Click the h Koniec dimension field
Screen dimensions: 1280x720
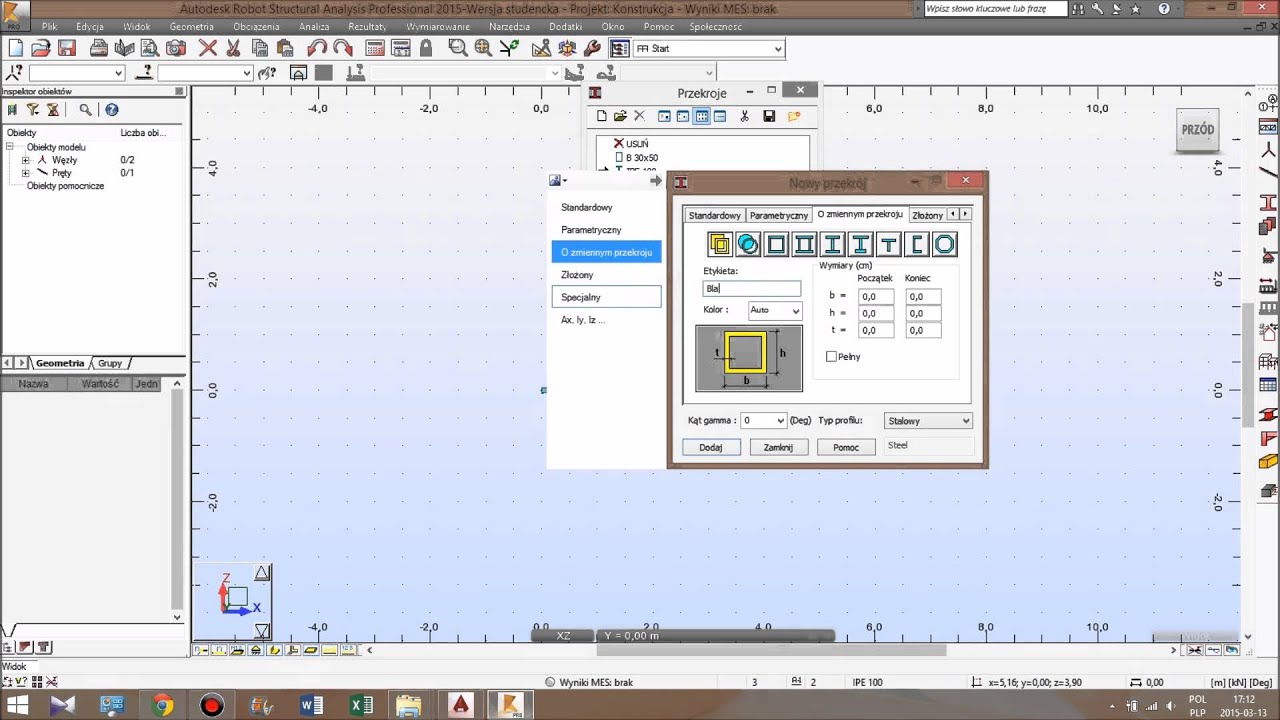[x=923, y=313]
